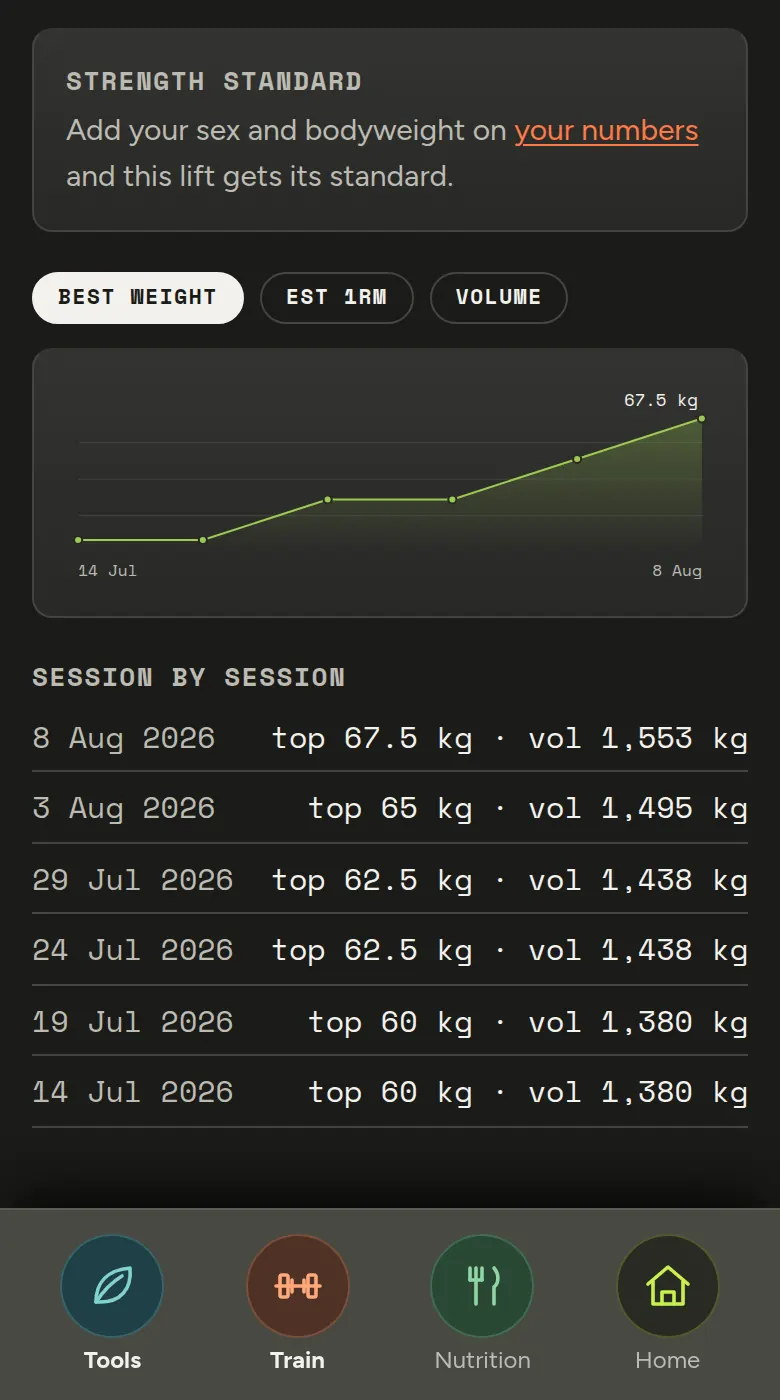Viewport: 780px width, 1400px height.
Task: Switch the chart to Est 1RM
Action: tap(337, 298)
